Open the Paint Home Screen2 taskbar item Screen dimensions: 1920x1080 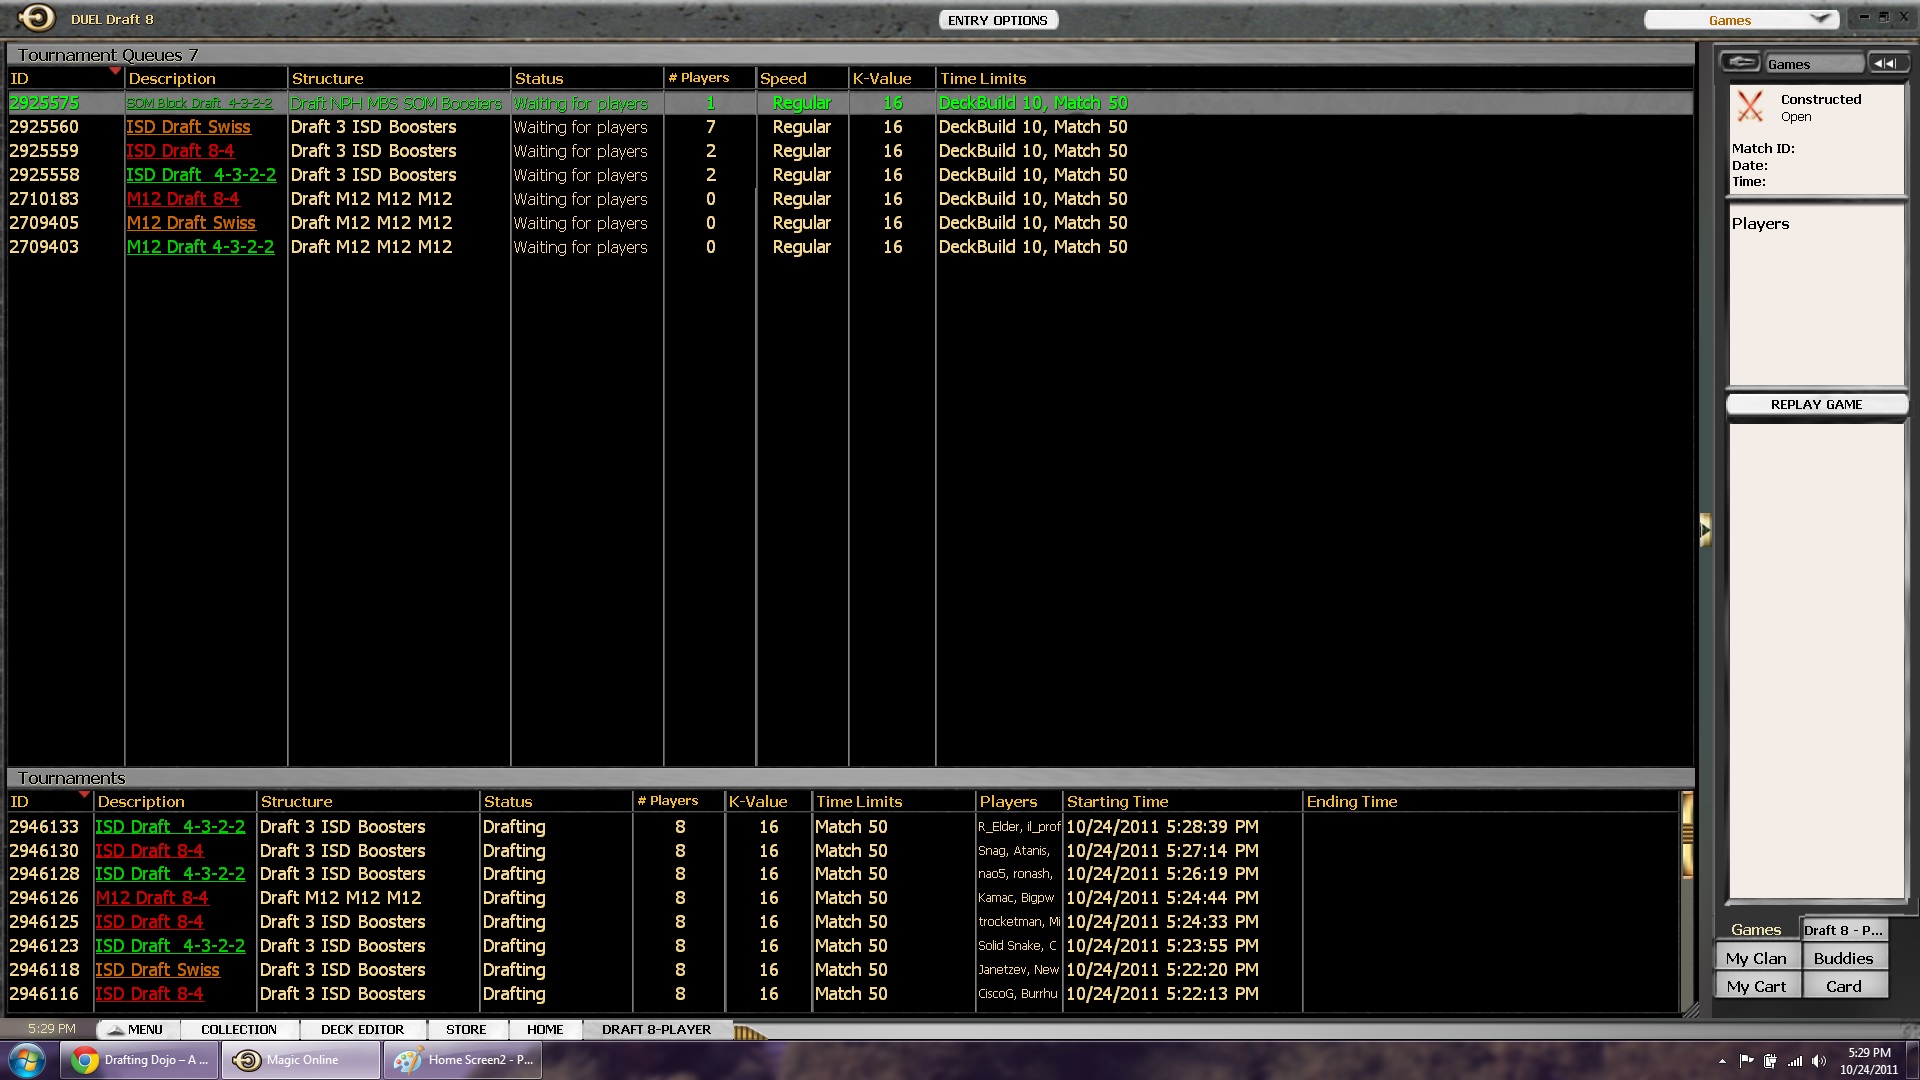click(462, 1060)
